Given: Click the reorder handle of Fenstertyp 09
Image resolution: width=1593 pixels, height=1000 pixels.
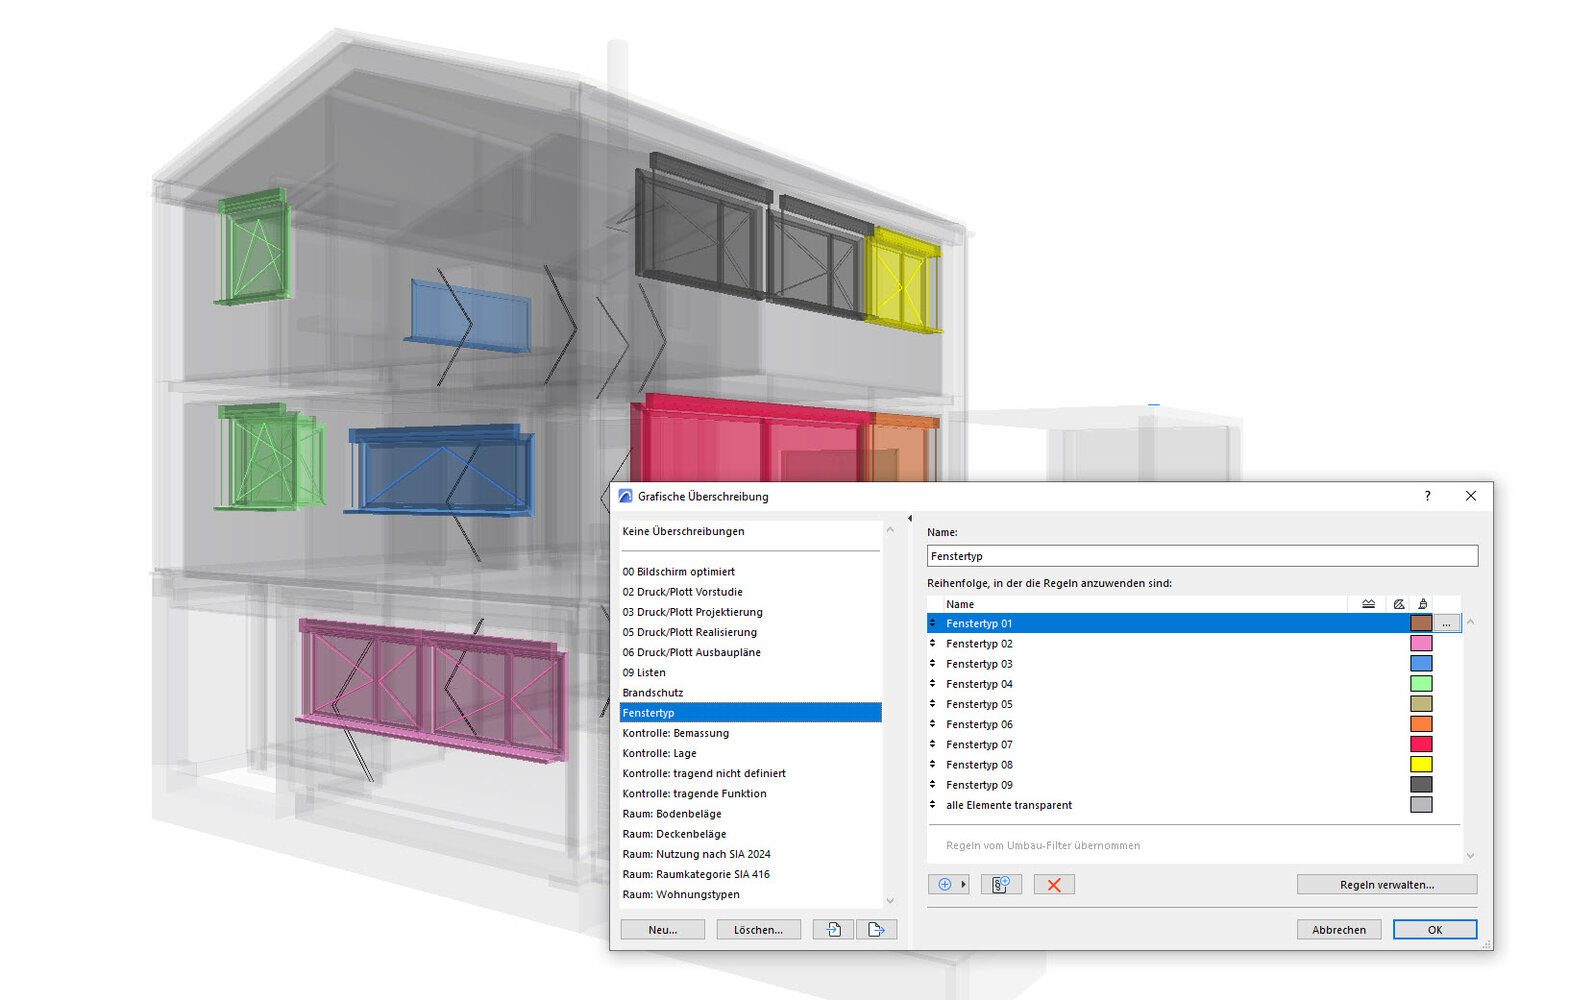Looking at the screenshot, I should click(x=933, y=784).
